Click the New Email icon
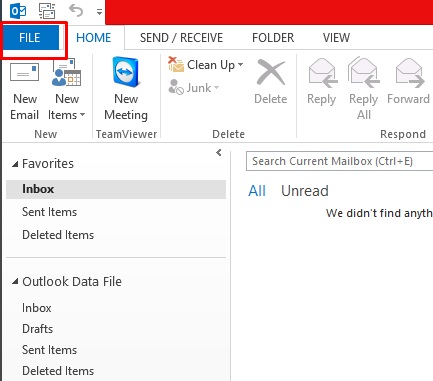This screenshot has width=433, height=381. [x=24, y=73]
